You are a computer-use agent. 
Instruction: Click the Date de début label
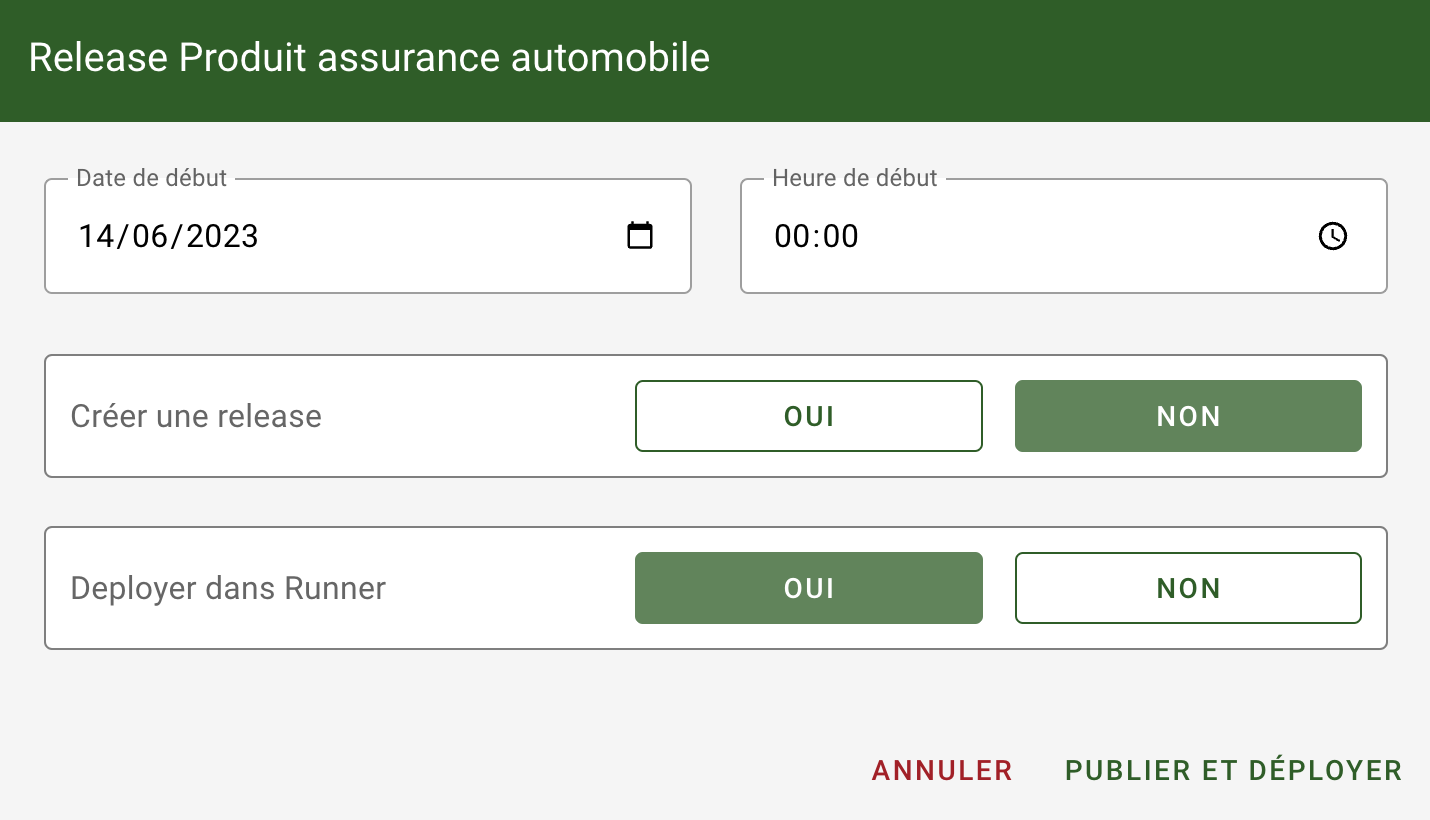pos(152,178)
